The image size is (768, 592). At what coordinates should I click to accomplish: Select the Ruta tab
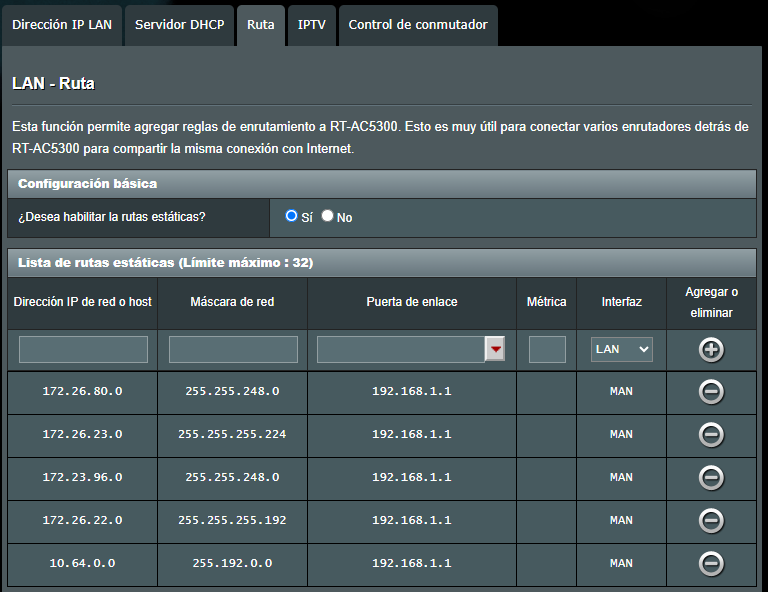coord(260,24)
